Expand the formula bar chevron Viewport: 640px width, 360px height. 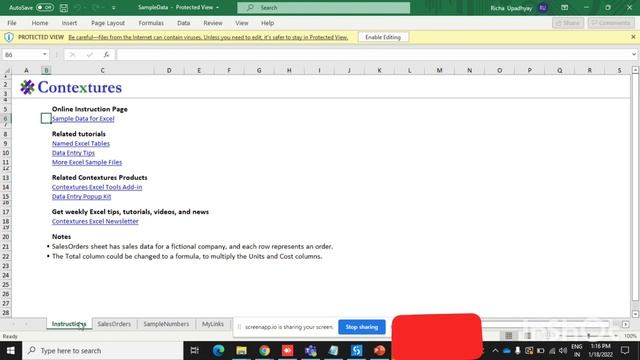633,54
